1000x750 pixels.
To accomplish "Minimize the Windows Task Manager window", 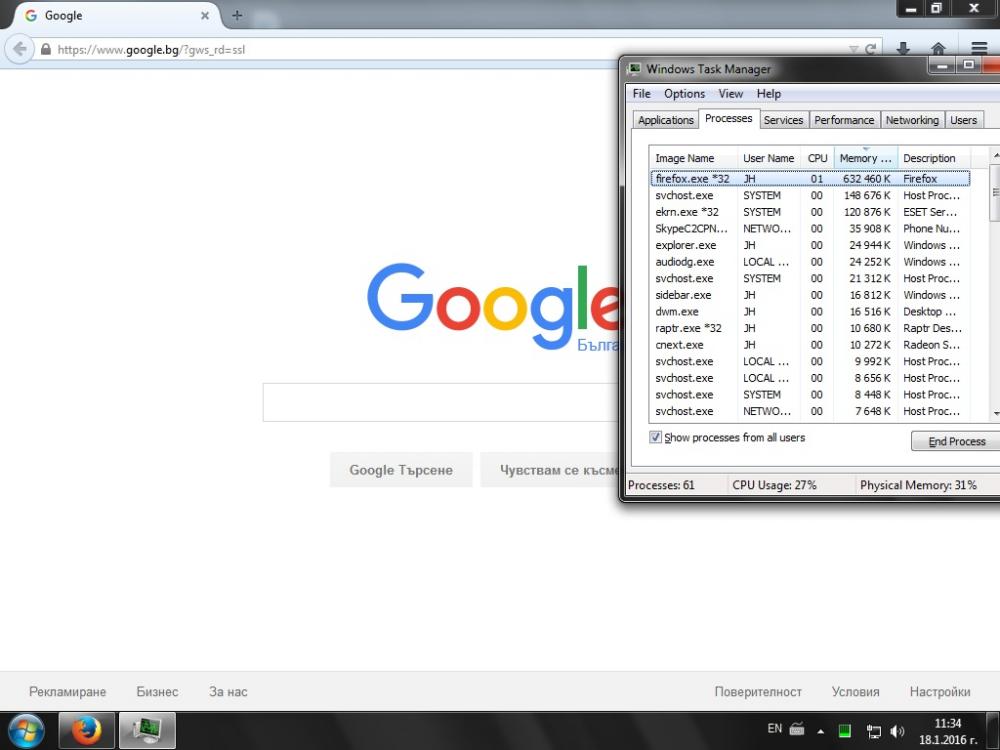I will coord(943,65).
